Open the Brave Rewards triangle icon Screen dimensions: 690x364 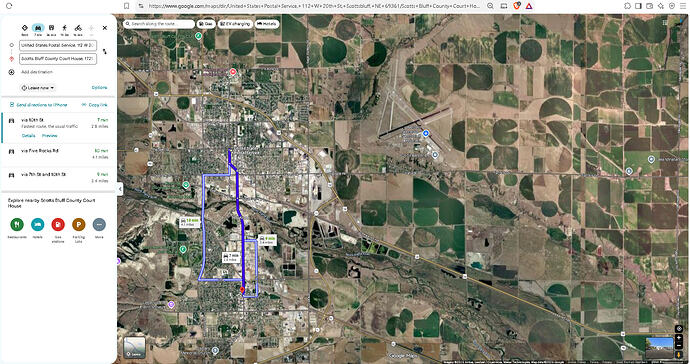pos(529,6)
